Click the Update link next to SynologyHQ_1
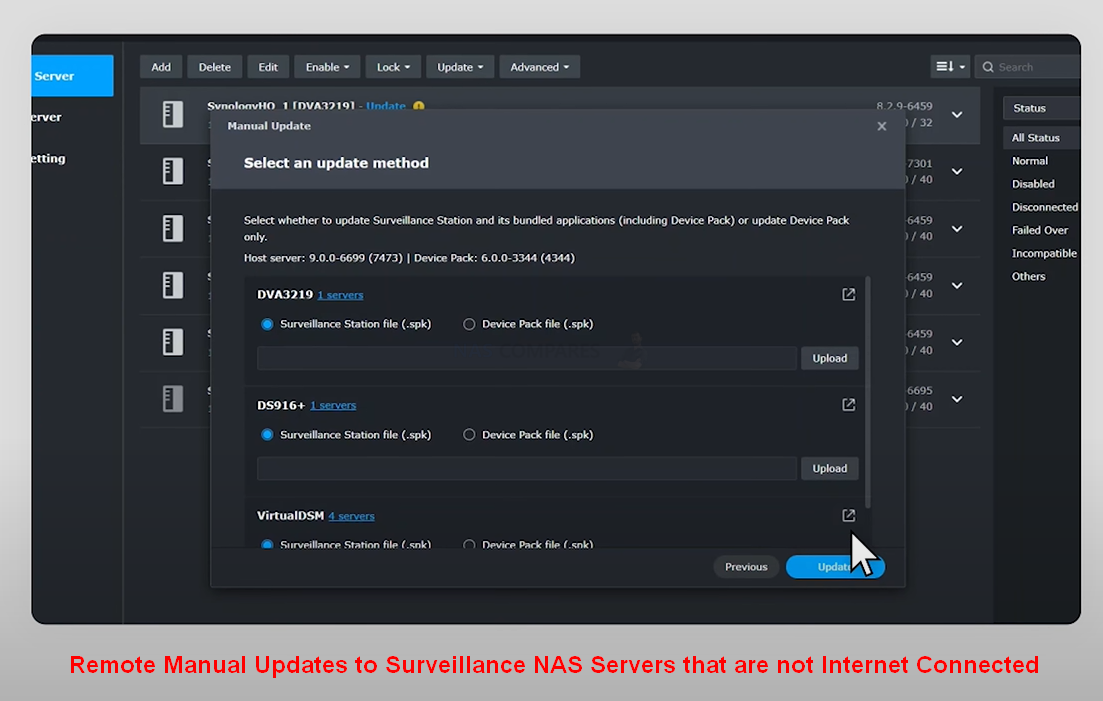 pos(386,106)
